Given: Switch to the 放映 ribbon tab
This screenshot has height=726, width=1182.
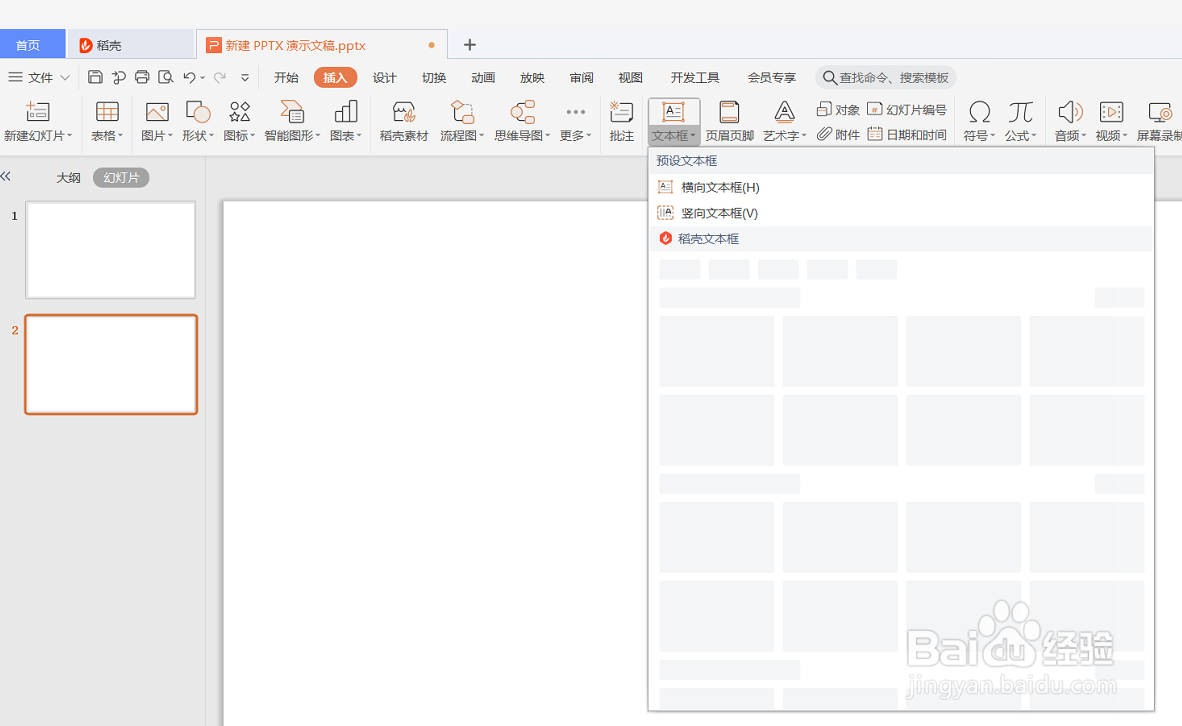Looking at the screenshot, I should pos(532,78).
